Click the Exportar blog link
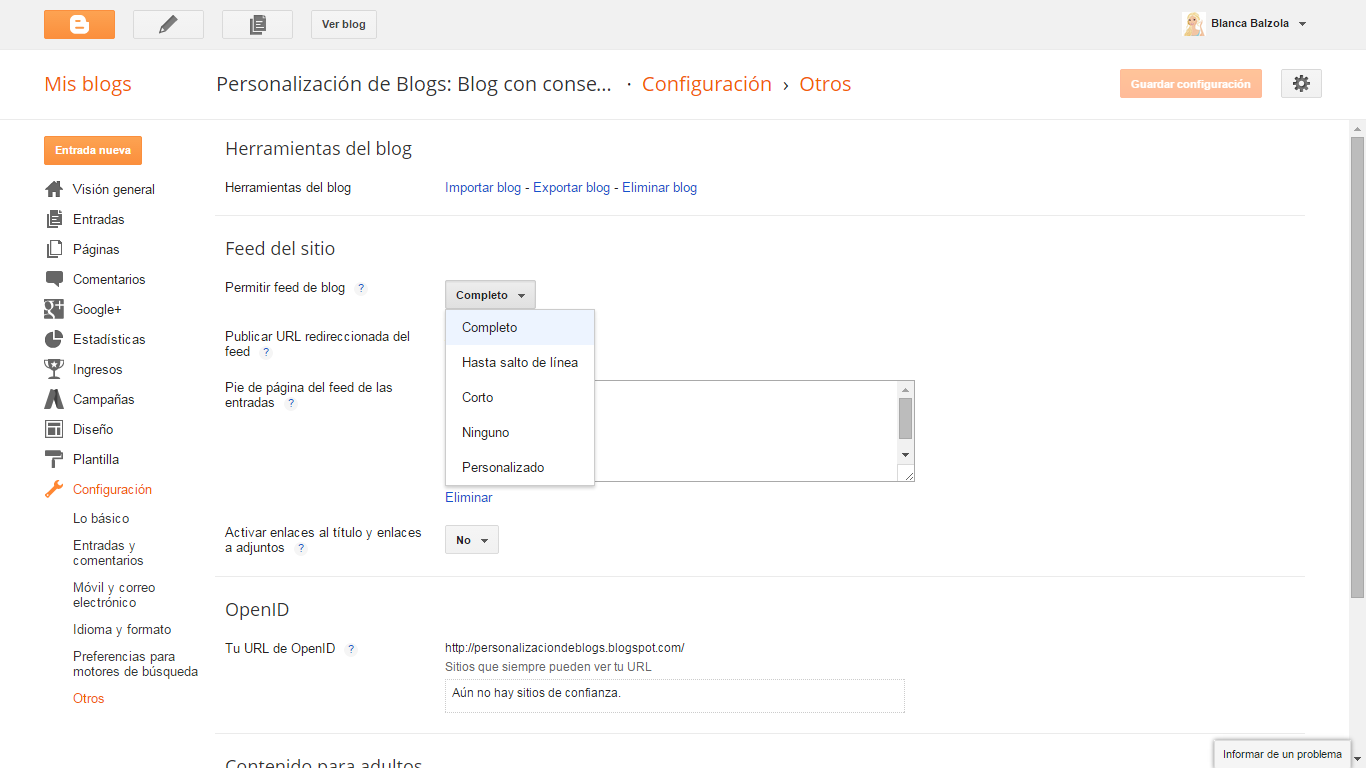 (x=571, y=187)
